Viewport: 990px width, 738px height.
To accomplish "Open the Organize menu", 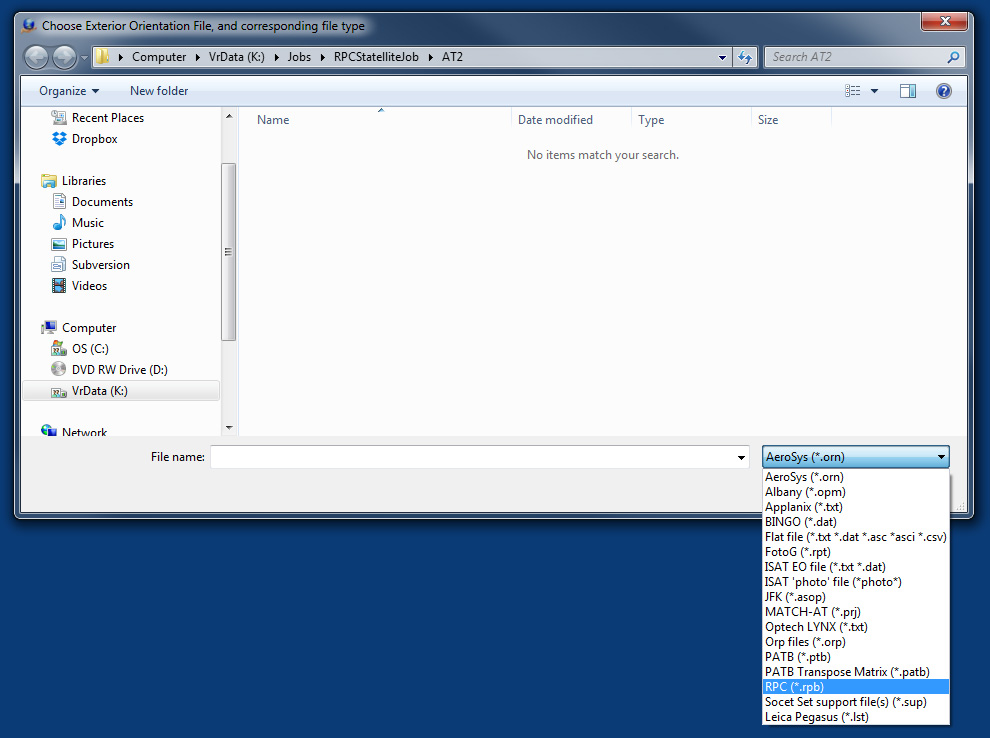I will point(69,91).
